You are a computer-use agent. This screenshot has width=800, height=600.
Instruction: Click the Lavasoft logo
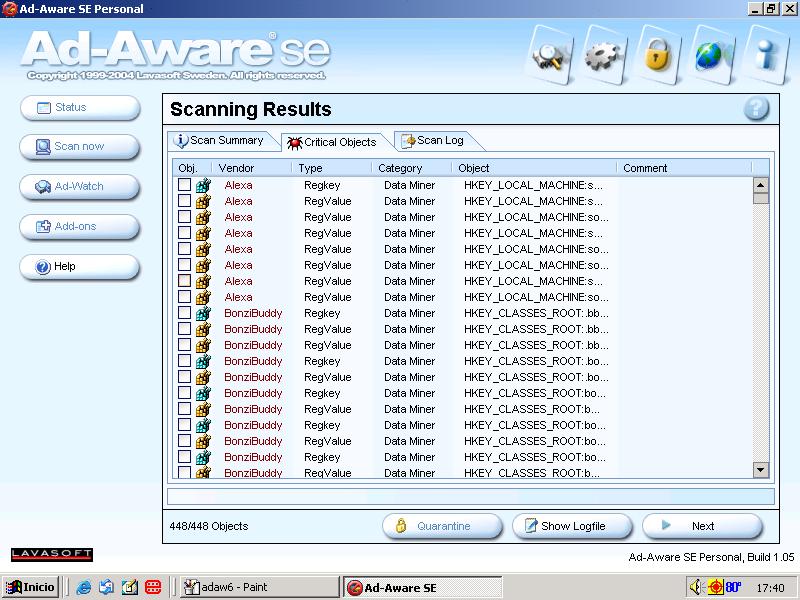(x=52, y=555)
